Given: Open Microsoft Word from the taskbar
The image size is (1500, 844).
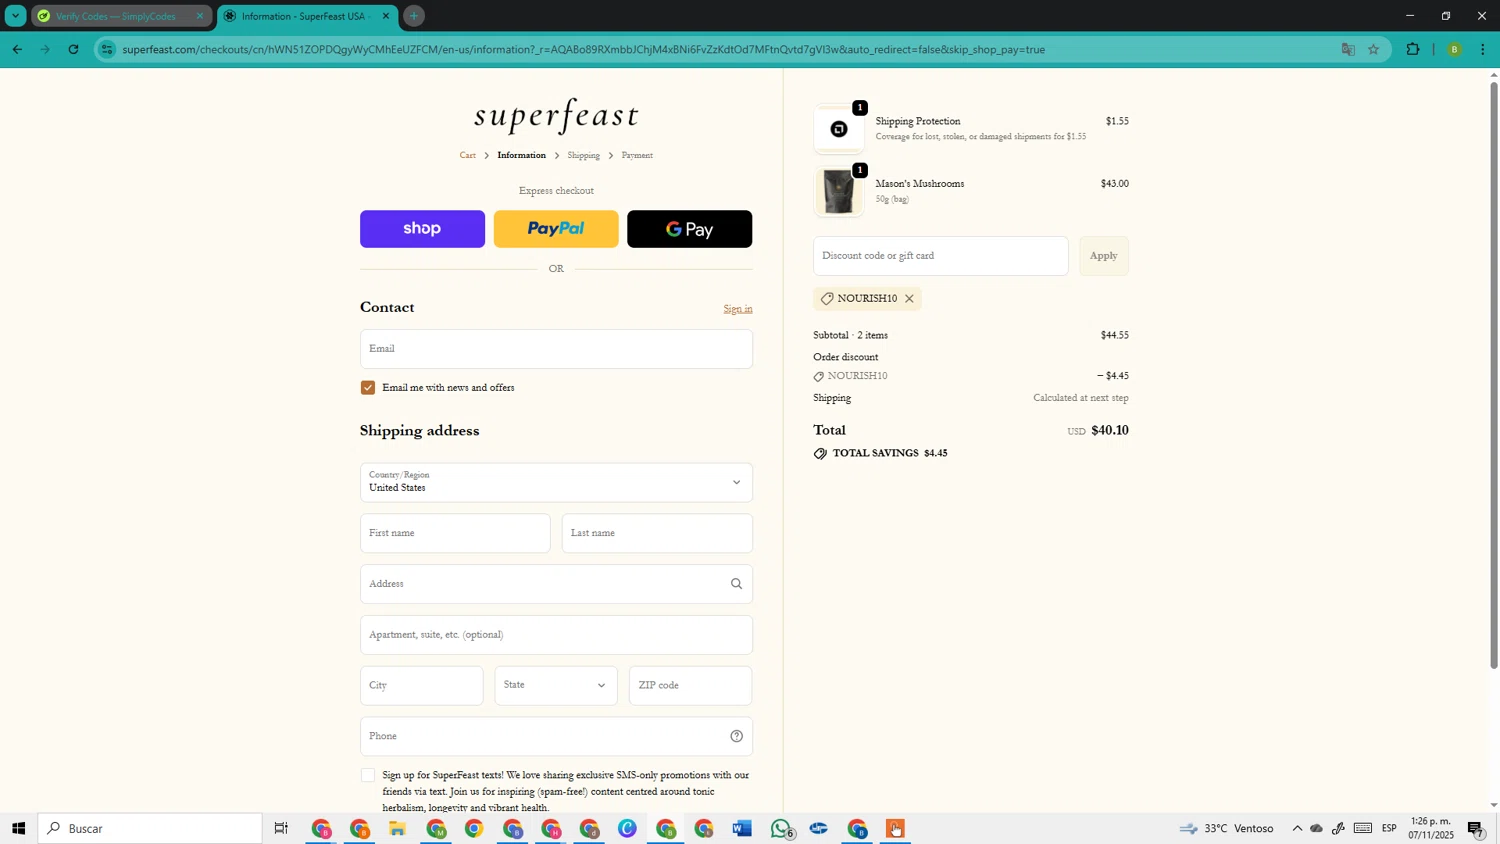Looking at the screenshot, I should (742, 829).
